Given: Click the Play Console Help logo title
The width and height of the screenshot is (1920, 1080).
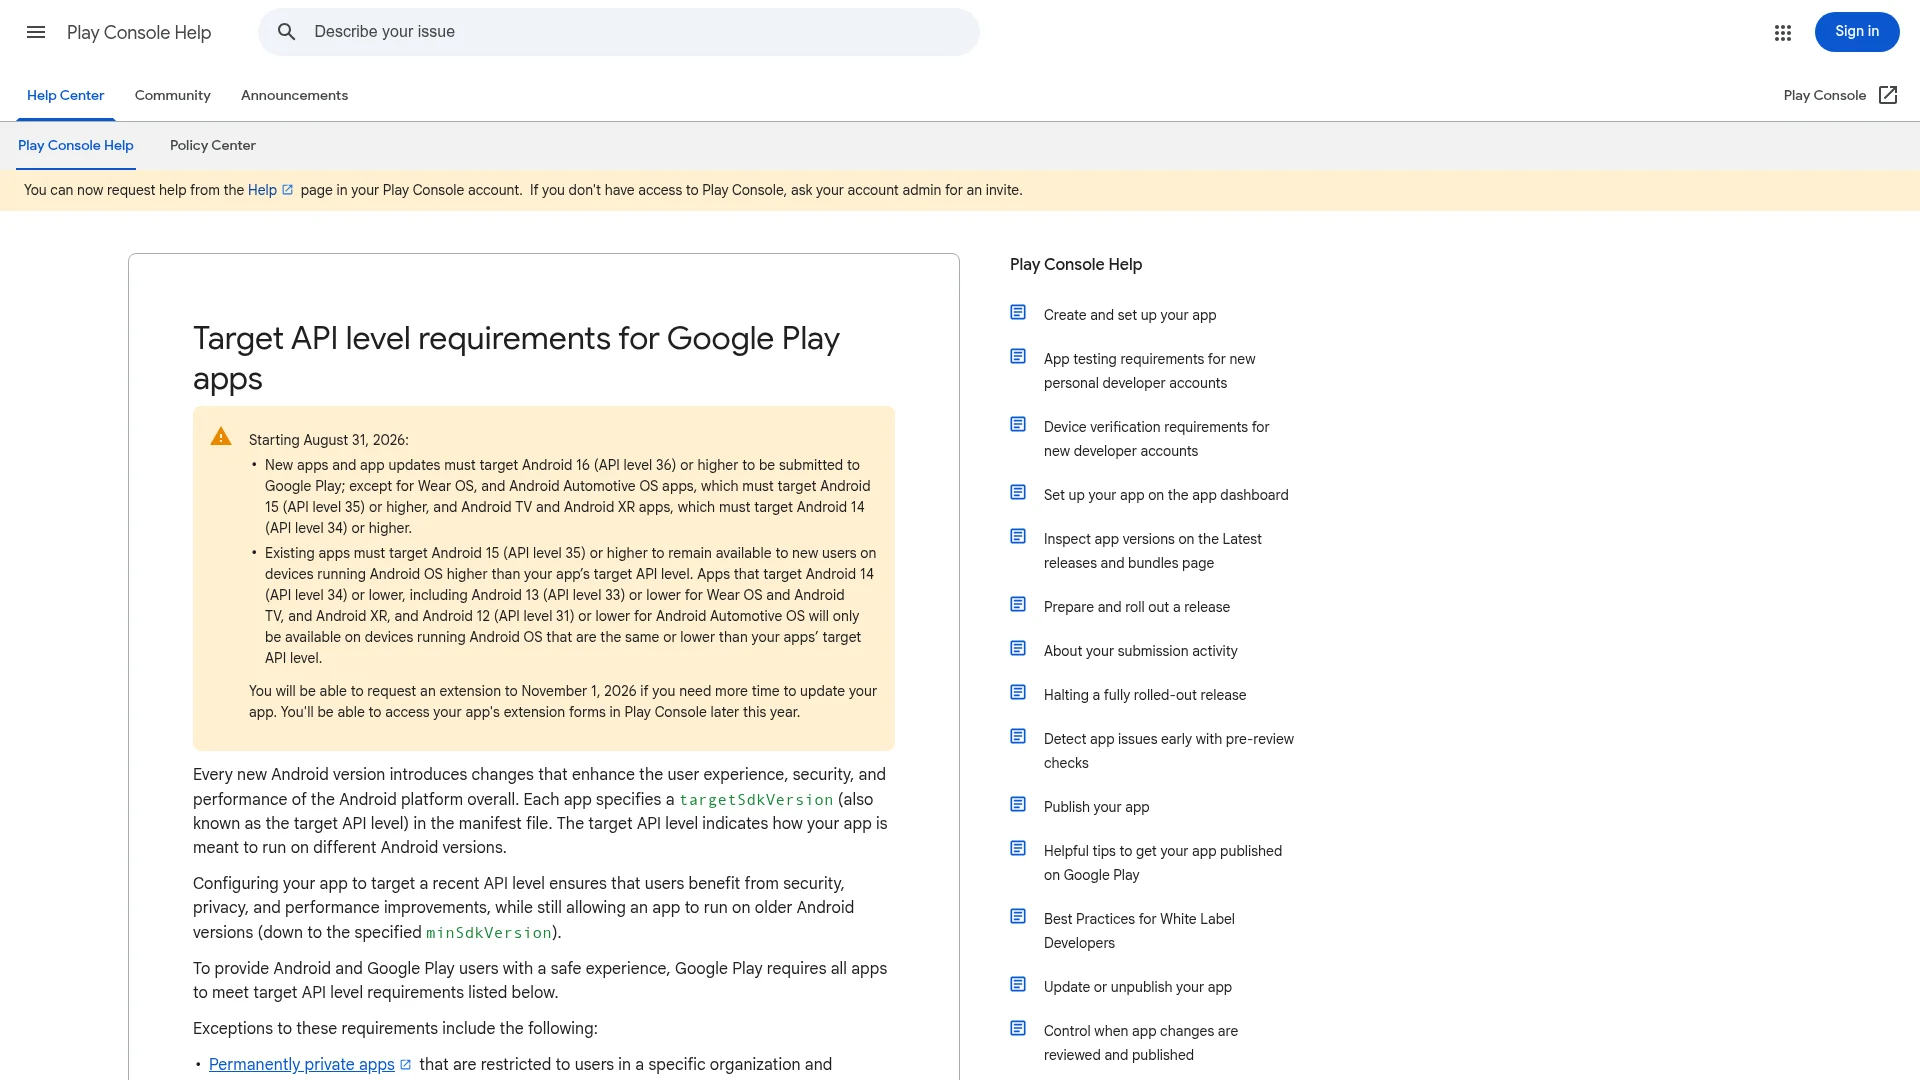Looking at the screenshot, I should [x=139, y=33].
